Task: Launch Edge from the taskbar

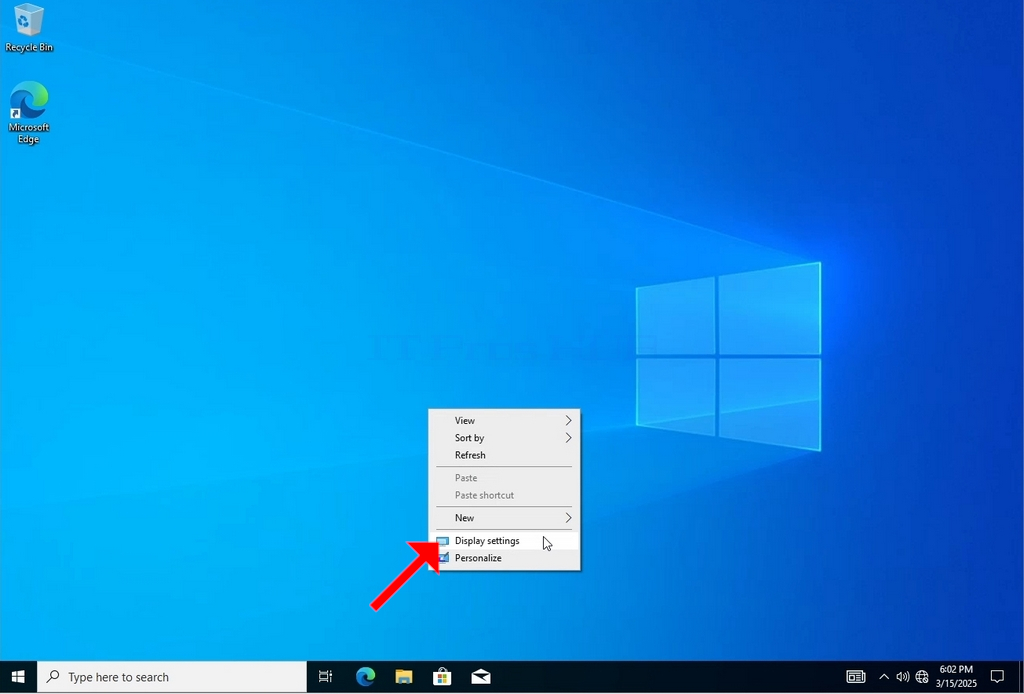Action: click(x=365, y=677)
